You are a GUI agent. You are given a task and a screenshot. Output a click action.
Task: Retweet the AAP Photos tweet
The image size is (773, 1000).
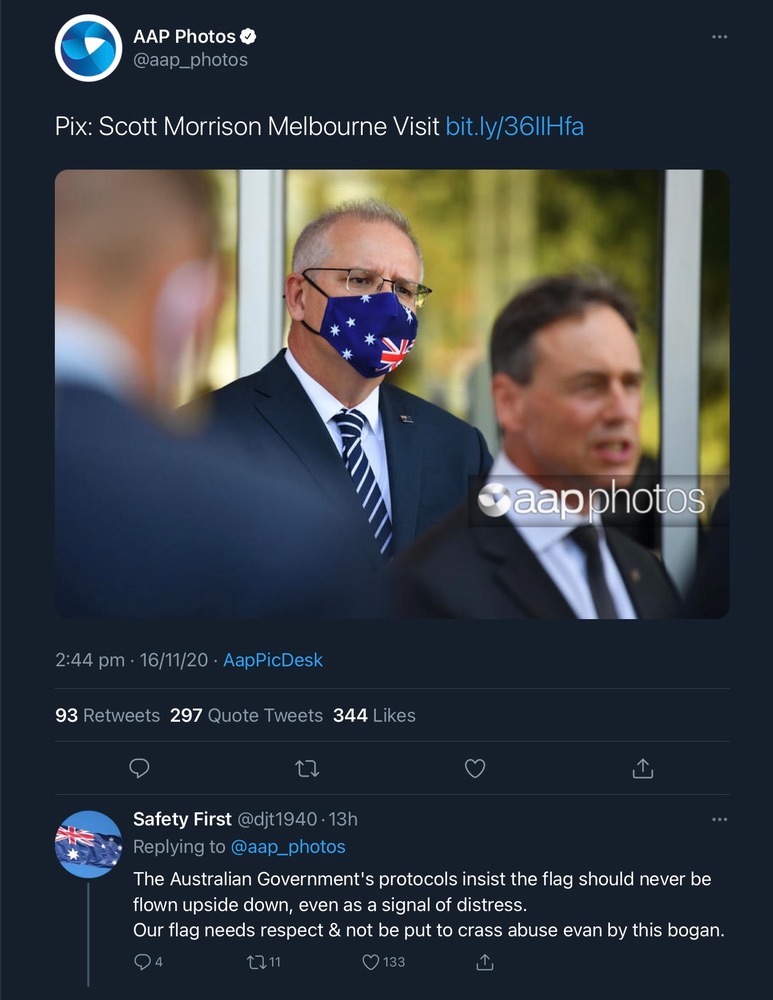point(308,768)
